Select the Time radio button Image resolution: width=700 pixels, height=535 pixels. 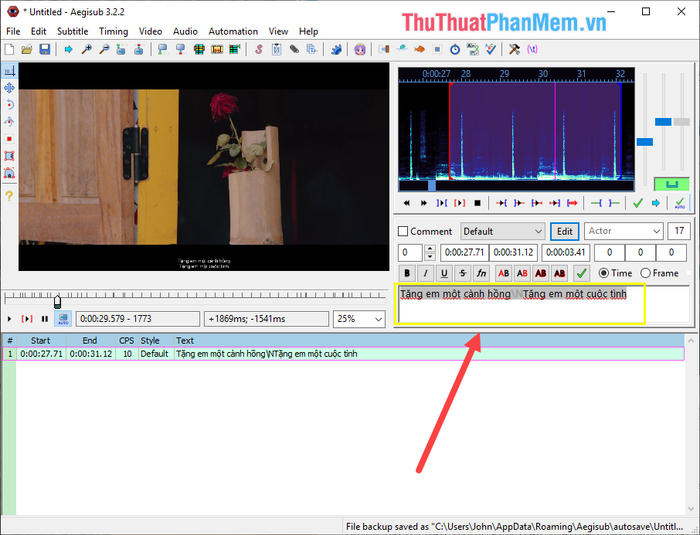[604, 273]
